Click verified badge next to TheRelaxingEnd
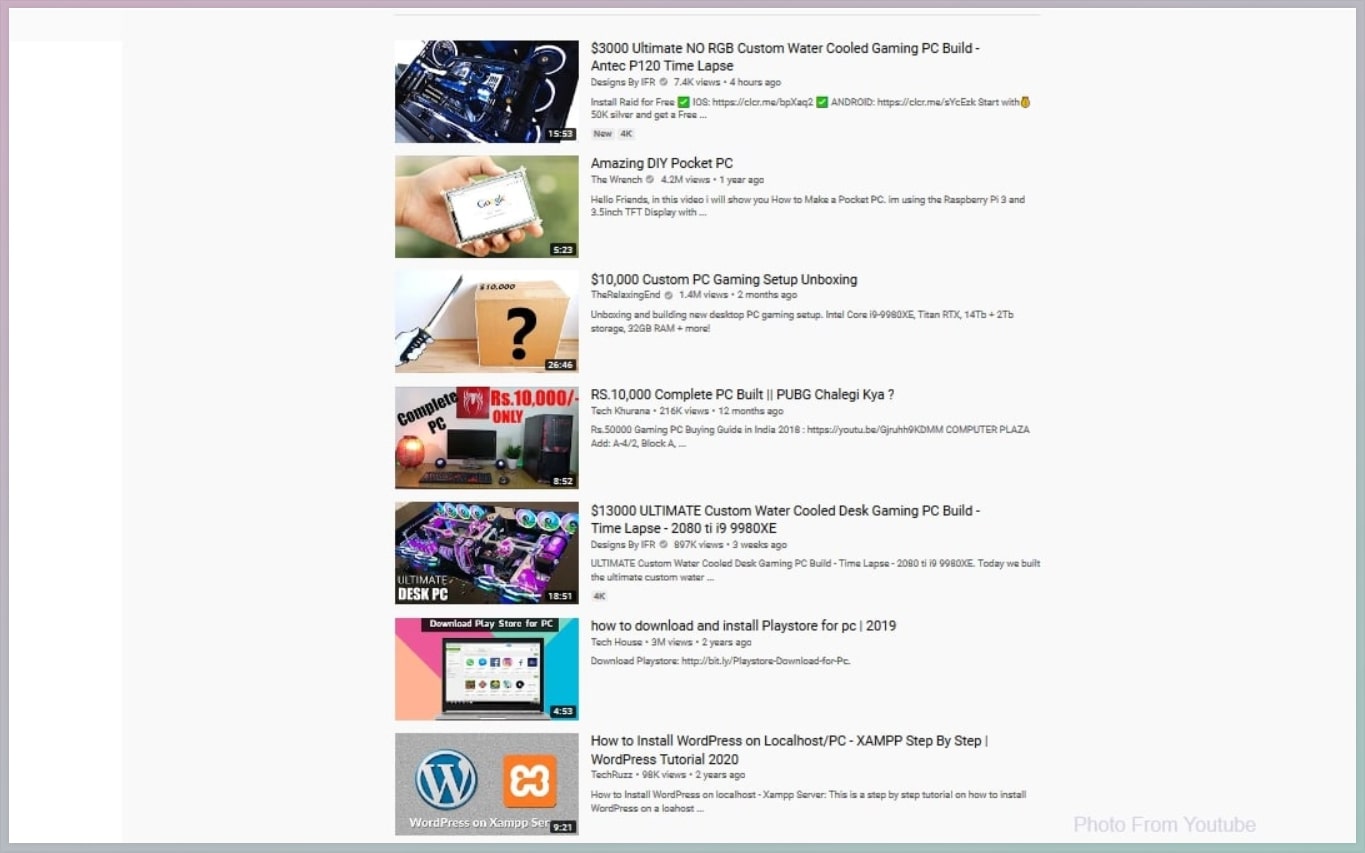This screenshot has width=1365, height=853. click(x=669, y=295)
